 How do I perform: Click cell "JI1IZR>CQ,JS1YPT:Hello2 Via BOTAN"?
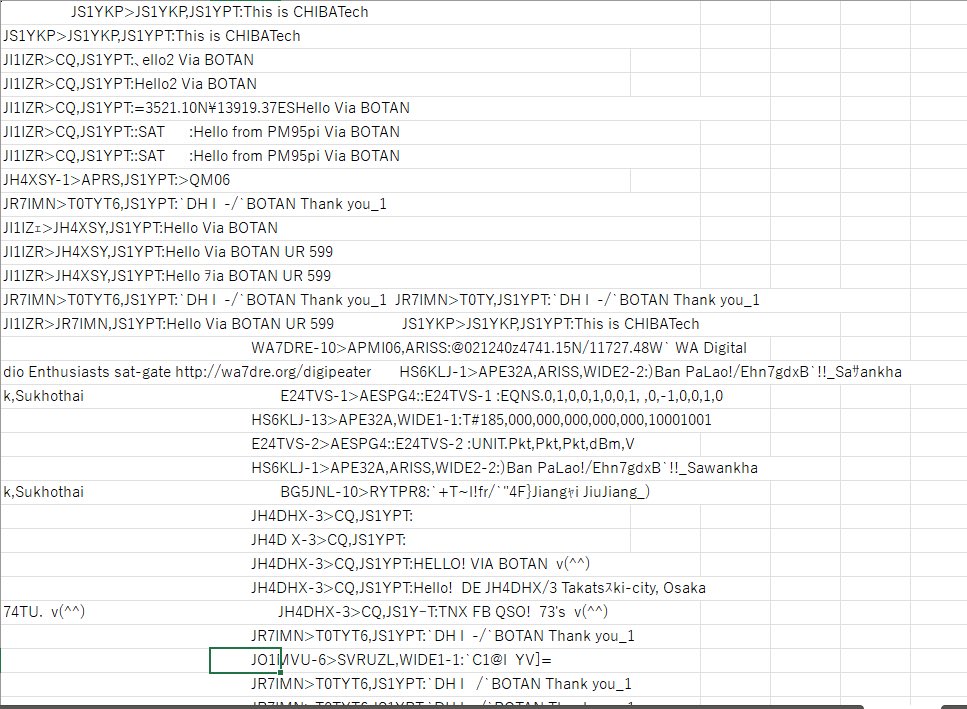130,84
